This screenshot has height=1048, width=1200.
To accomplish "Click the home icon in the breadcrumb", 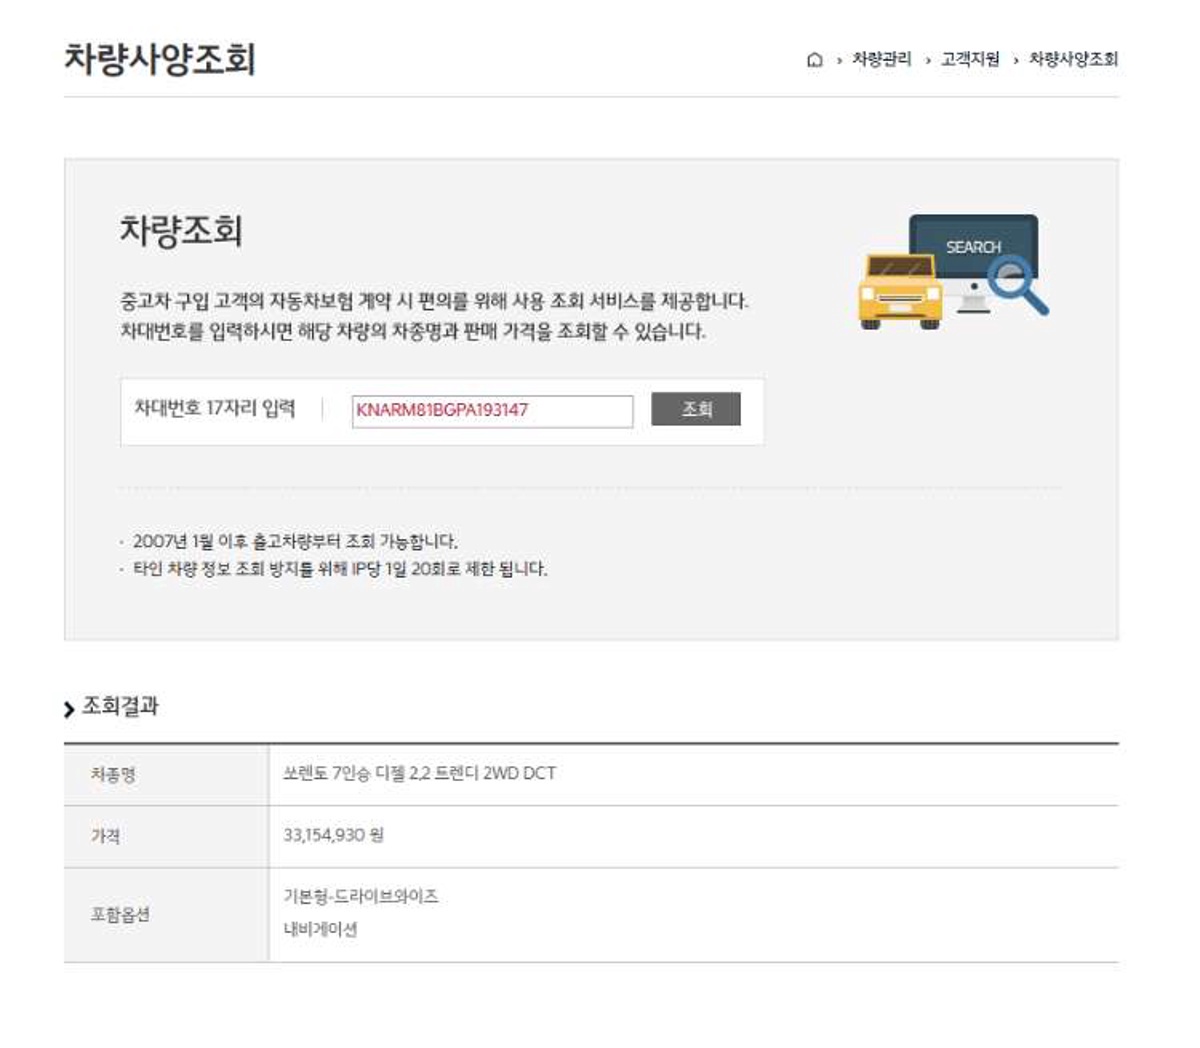I will (814, 60).
